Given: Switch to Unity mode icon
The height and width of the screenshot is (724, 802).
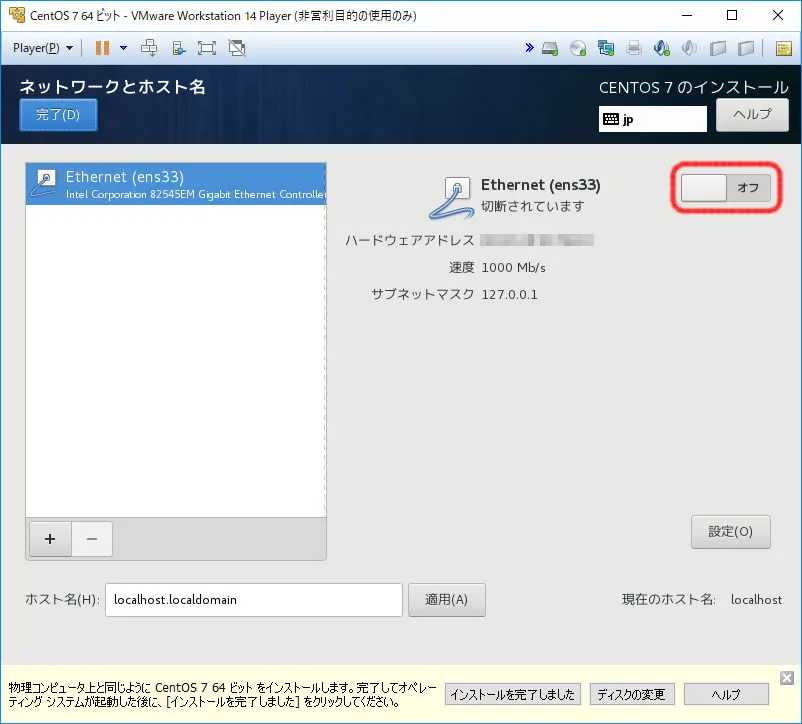Looking at the screenshot, I should click(x=237, y=48).
